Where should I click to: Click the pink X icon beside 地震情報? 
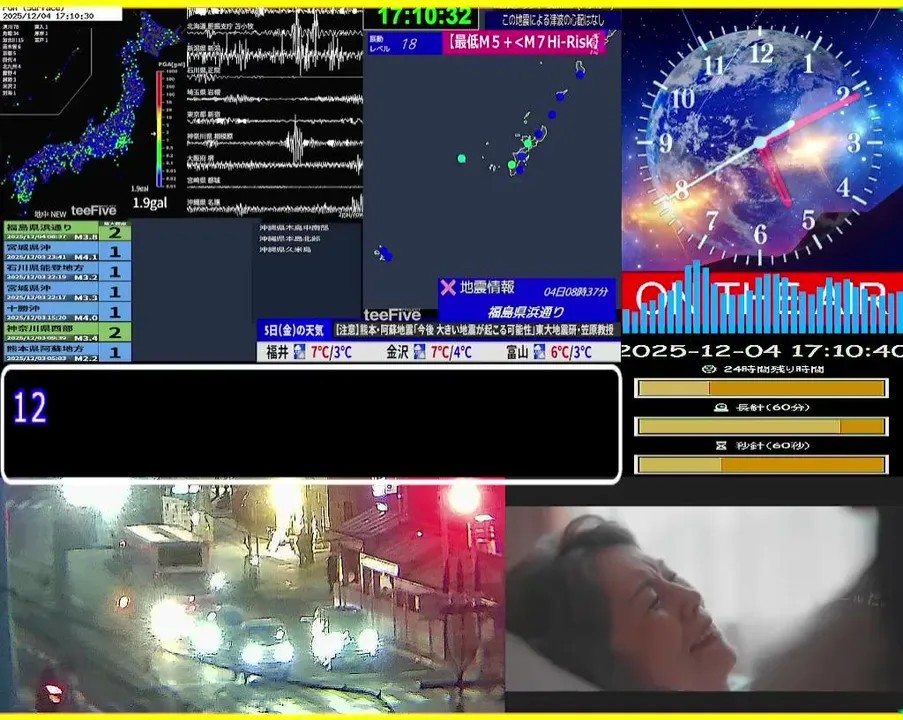[447, 287]
